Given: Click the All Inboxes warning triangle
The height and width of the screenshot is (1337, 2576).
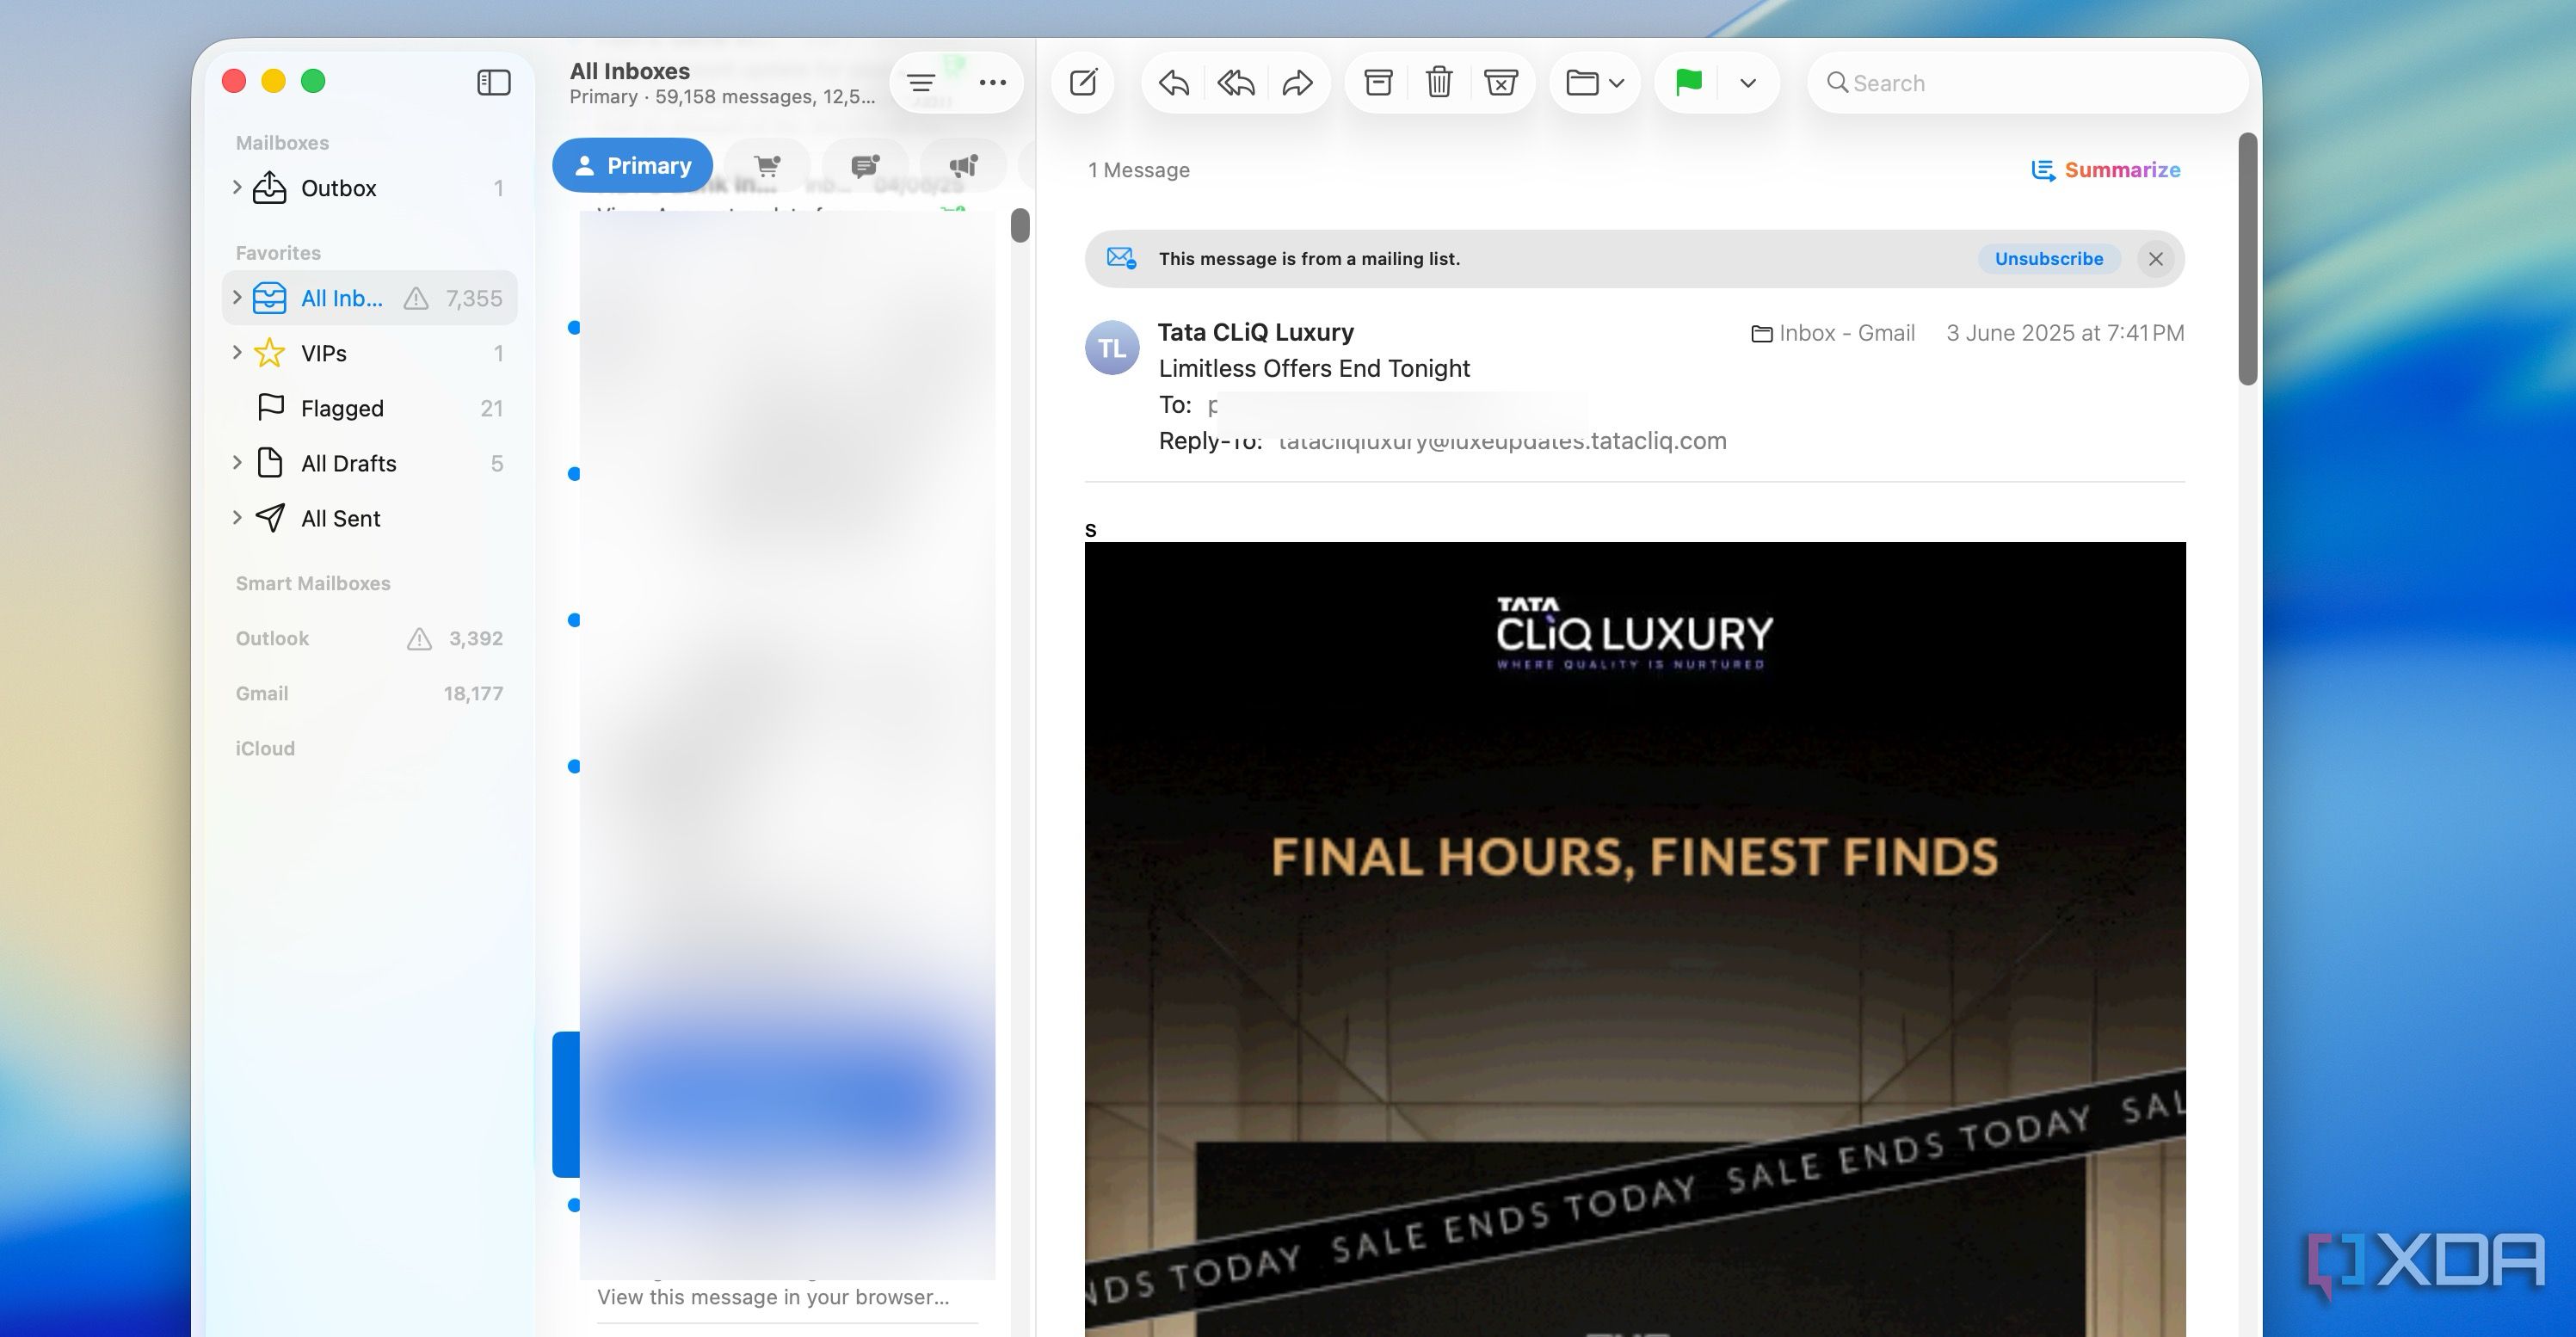Looking at the screenshot, I should click(x=416, y=299).
